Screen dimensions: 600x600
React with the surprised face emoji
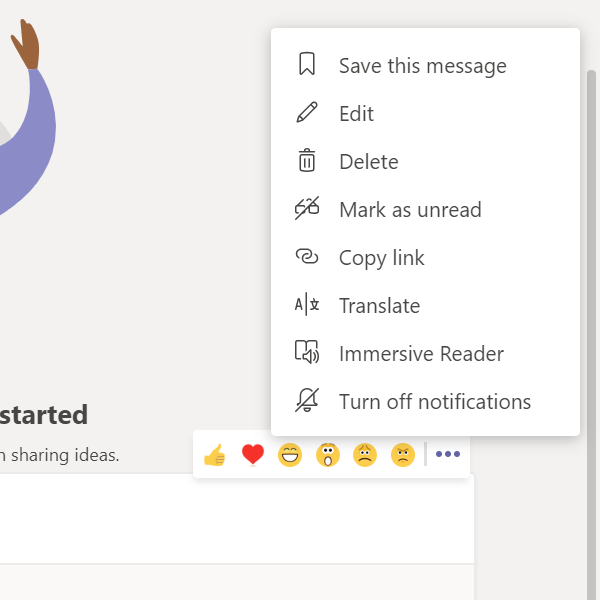coord(328,455)
